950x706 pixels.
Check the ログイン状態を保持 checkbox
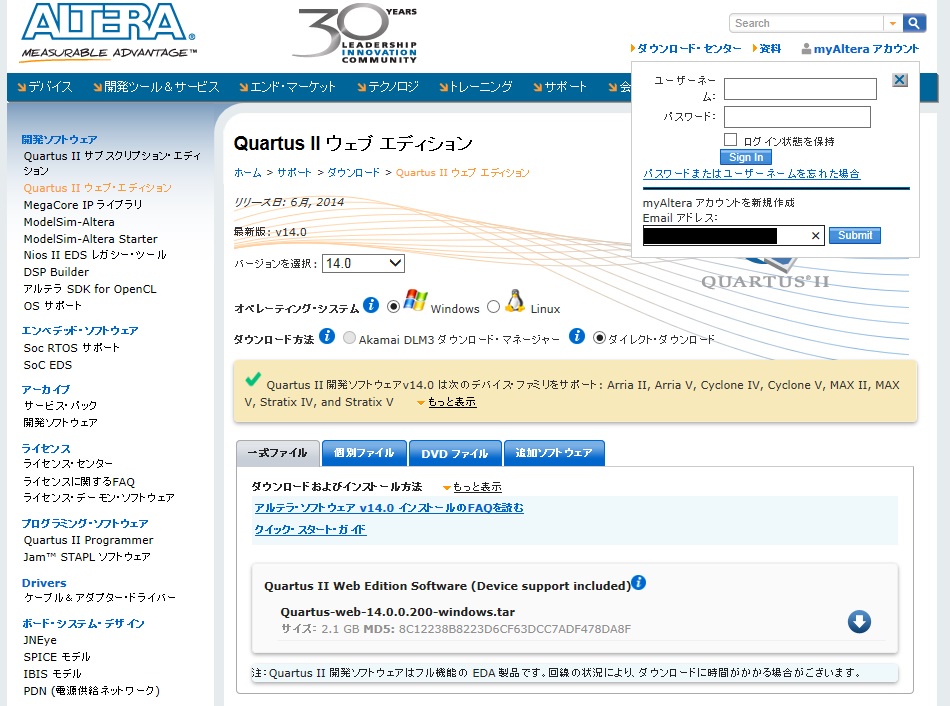click(731, 140)
